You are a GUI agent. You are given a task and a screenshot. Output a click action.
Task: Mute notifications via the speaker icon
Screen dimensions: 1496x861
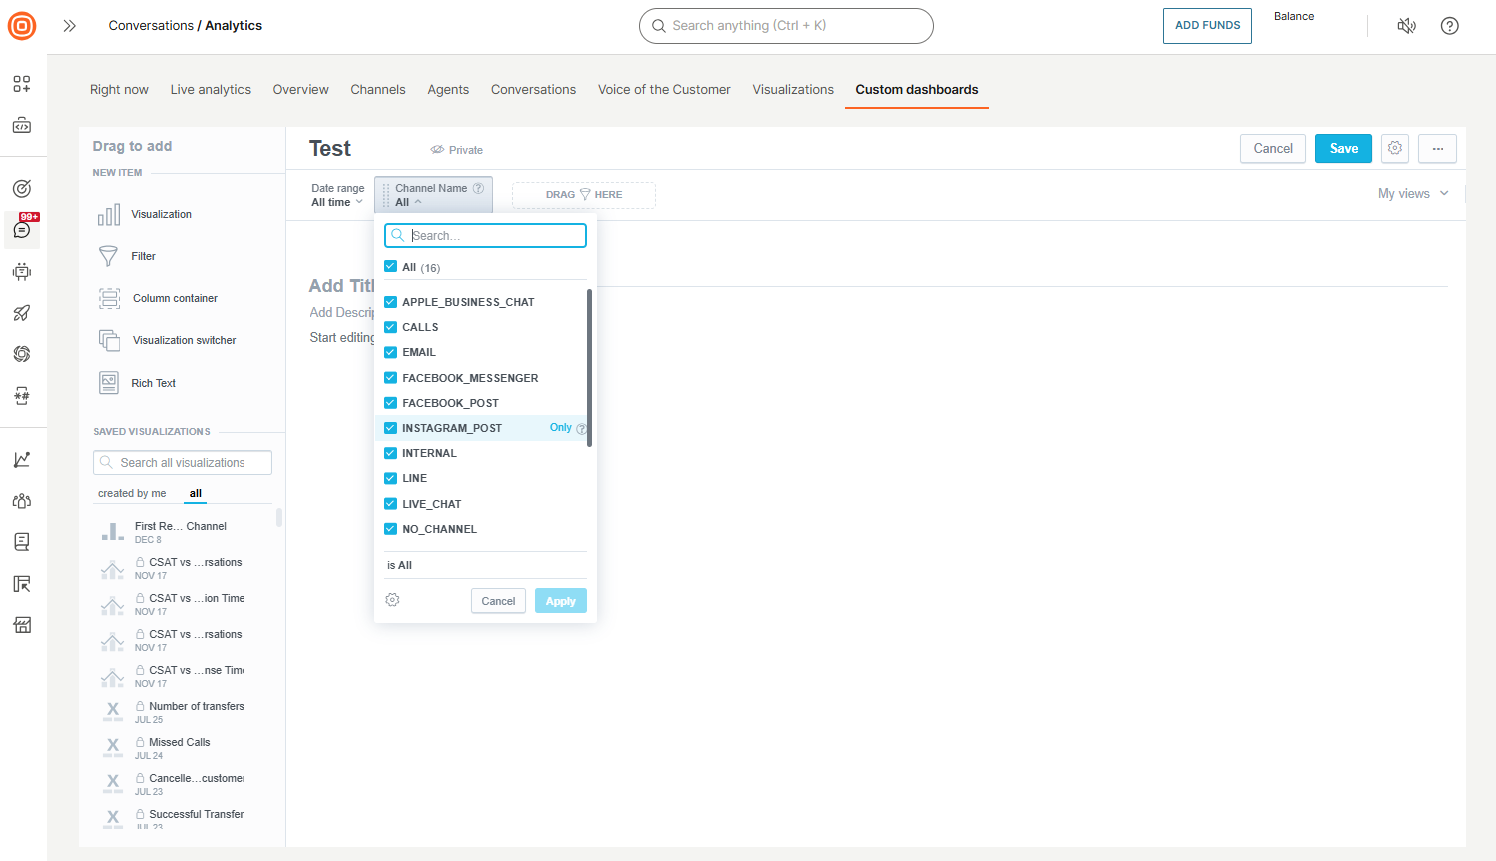click(1406, 26)
